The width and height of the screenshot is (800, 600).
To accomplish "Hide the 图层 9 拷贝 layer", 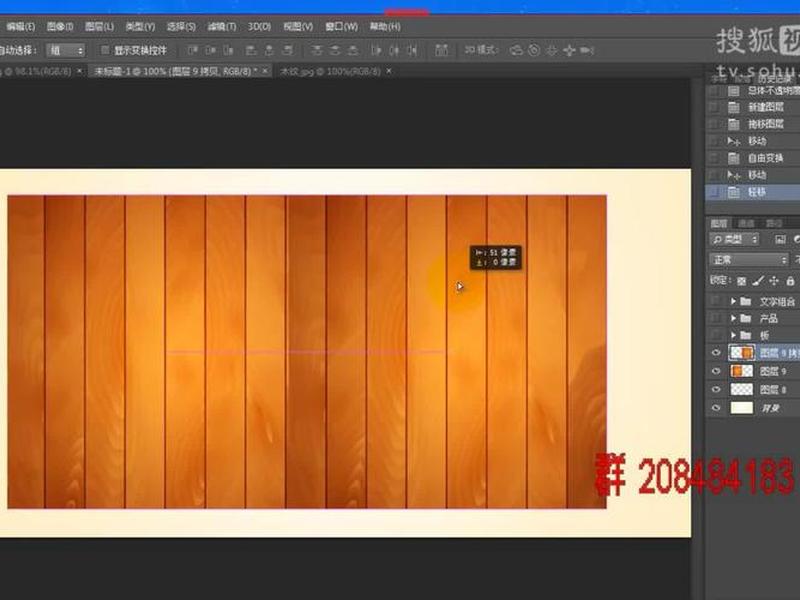I will pyautogui.click(x=716, y=353).
